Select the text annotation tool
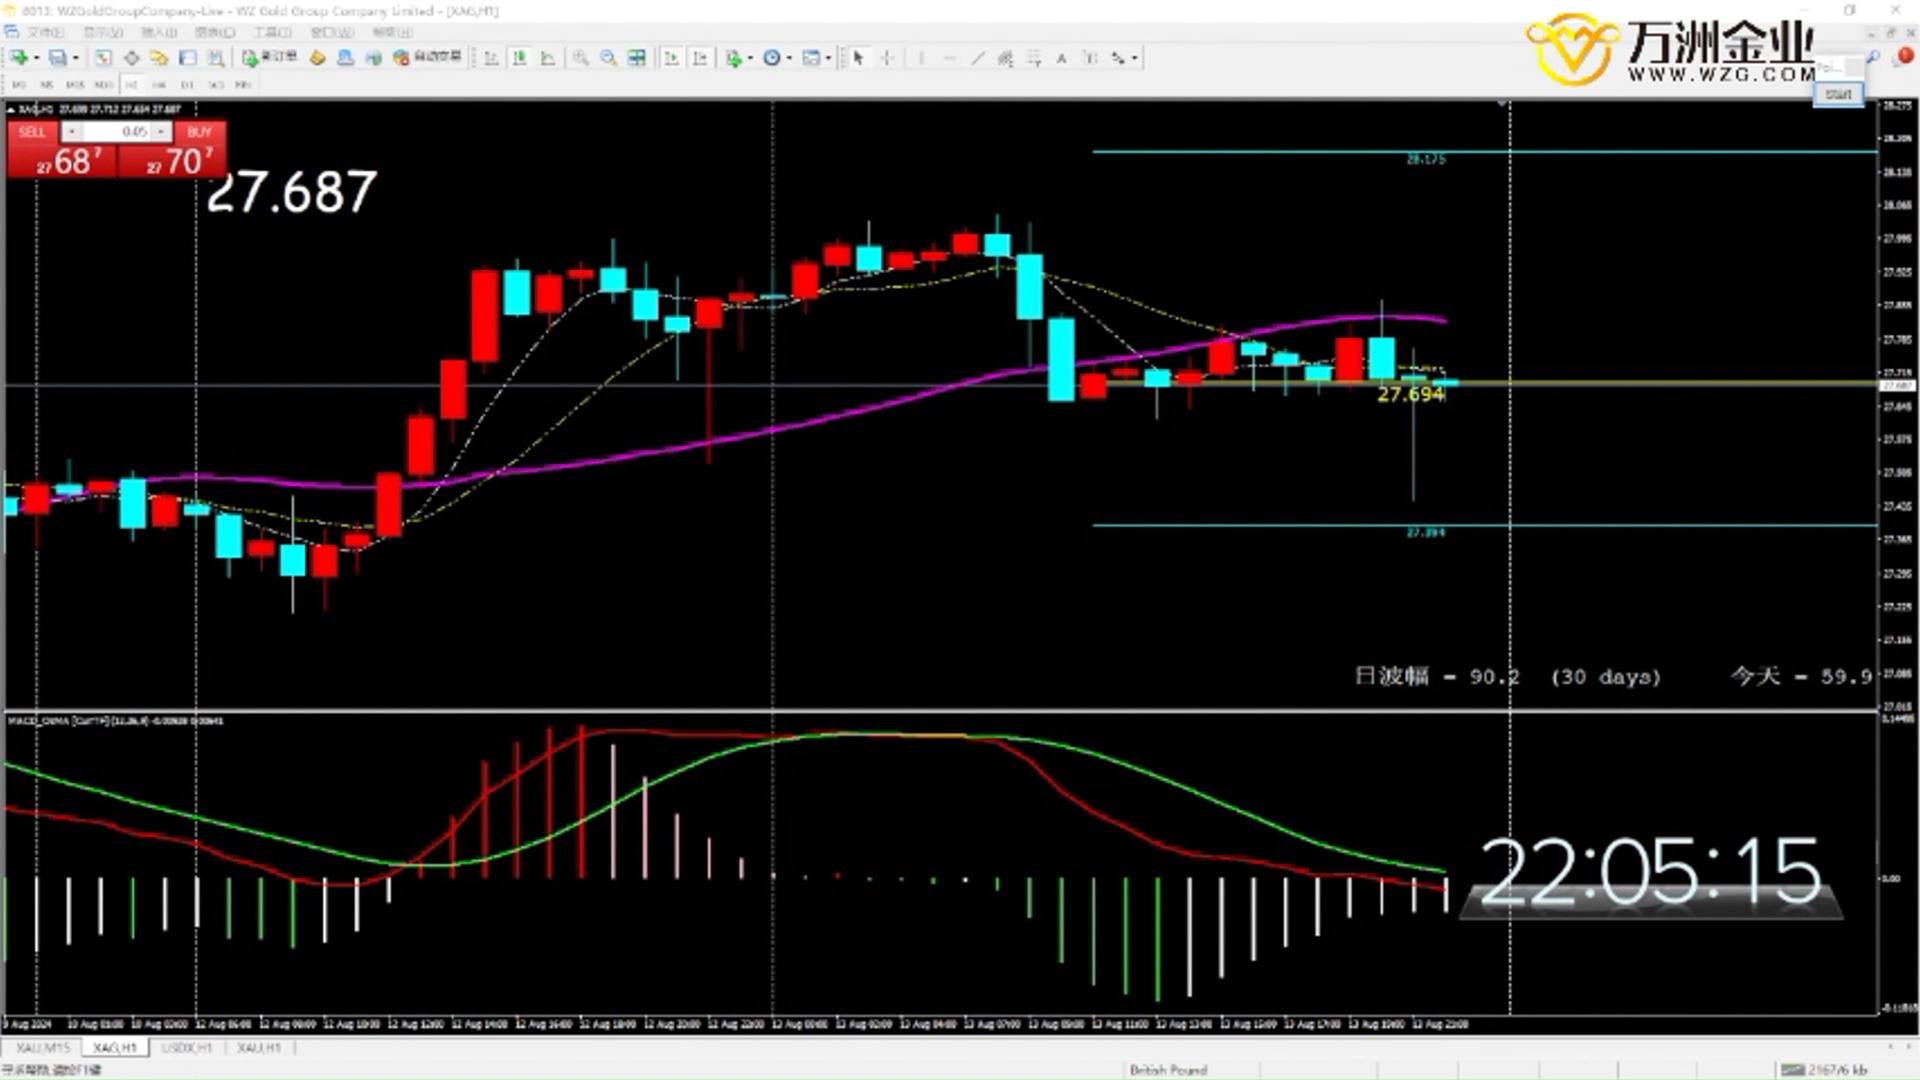The image size is (1920, 1080). pyautogui.click(x=1061, y=58)
